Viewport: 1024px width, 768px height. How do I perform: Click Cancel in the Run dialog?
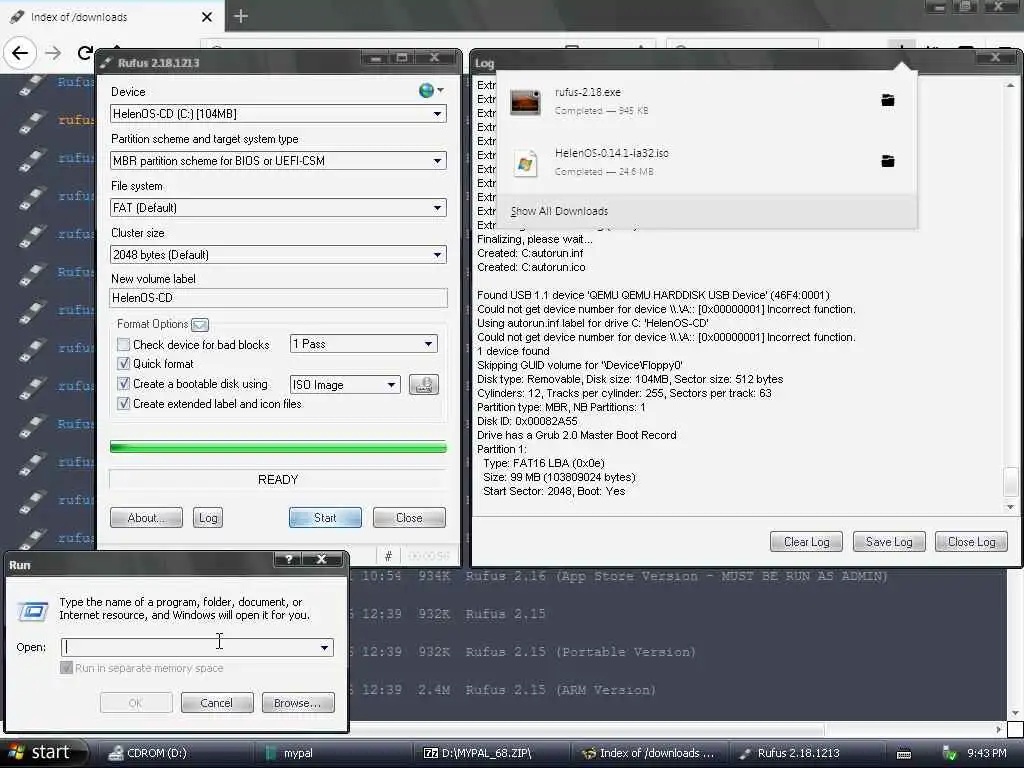click(x=217, y=703)
